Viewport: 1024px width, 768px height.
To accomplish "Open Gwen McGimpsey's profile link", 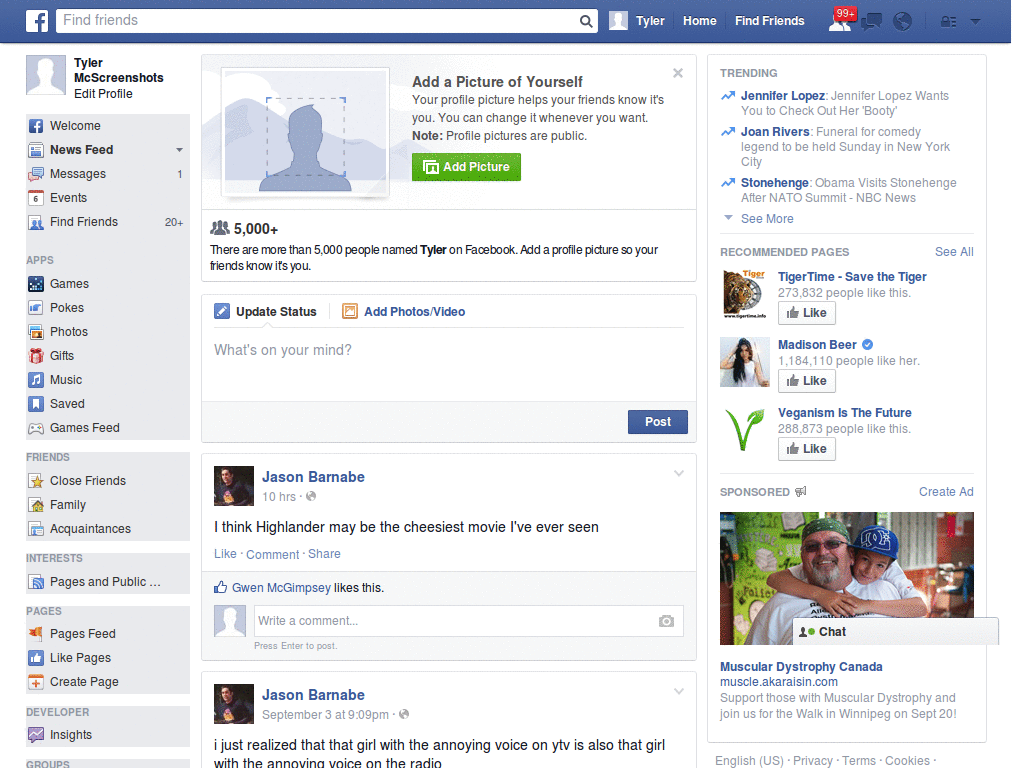I will tap(281, 588).
